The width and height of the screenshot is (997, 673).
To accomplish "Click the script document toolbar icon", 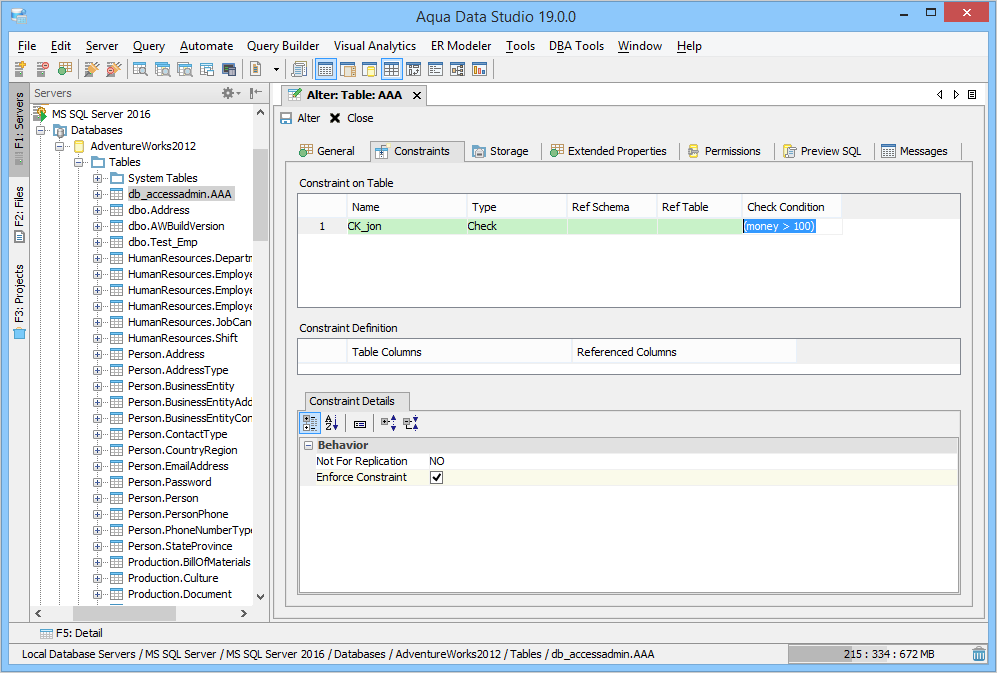I will point(256,69).
